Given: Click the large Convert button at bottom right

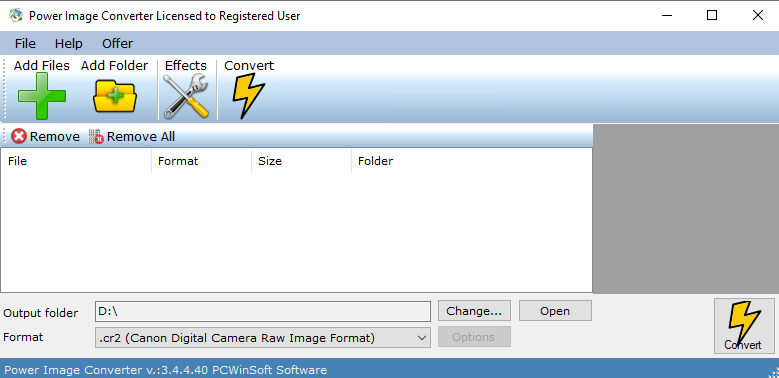Looking at the screenshot, I should pos(744,326).
